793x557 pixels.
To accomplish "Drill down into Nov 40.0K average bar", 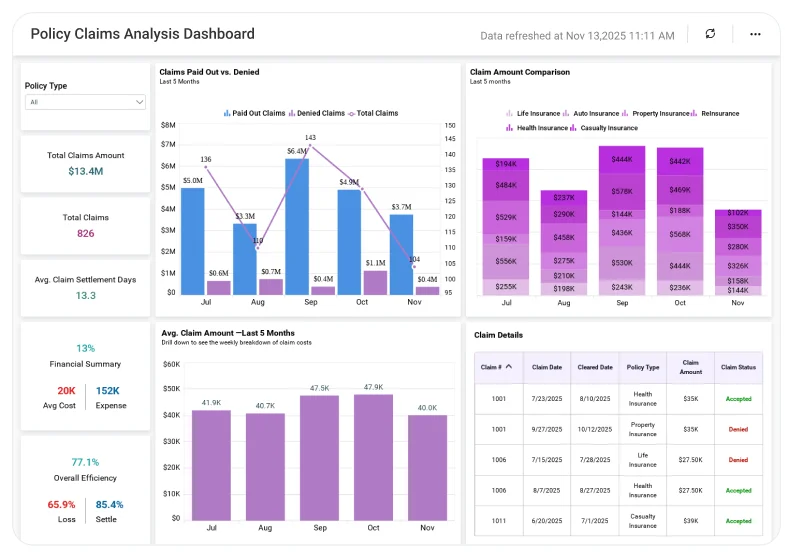I will point(427,468).
